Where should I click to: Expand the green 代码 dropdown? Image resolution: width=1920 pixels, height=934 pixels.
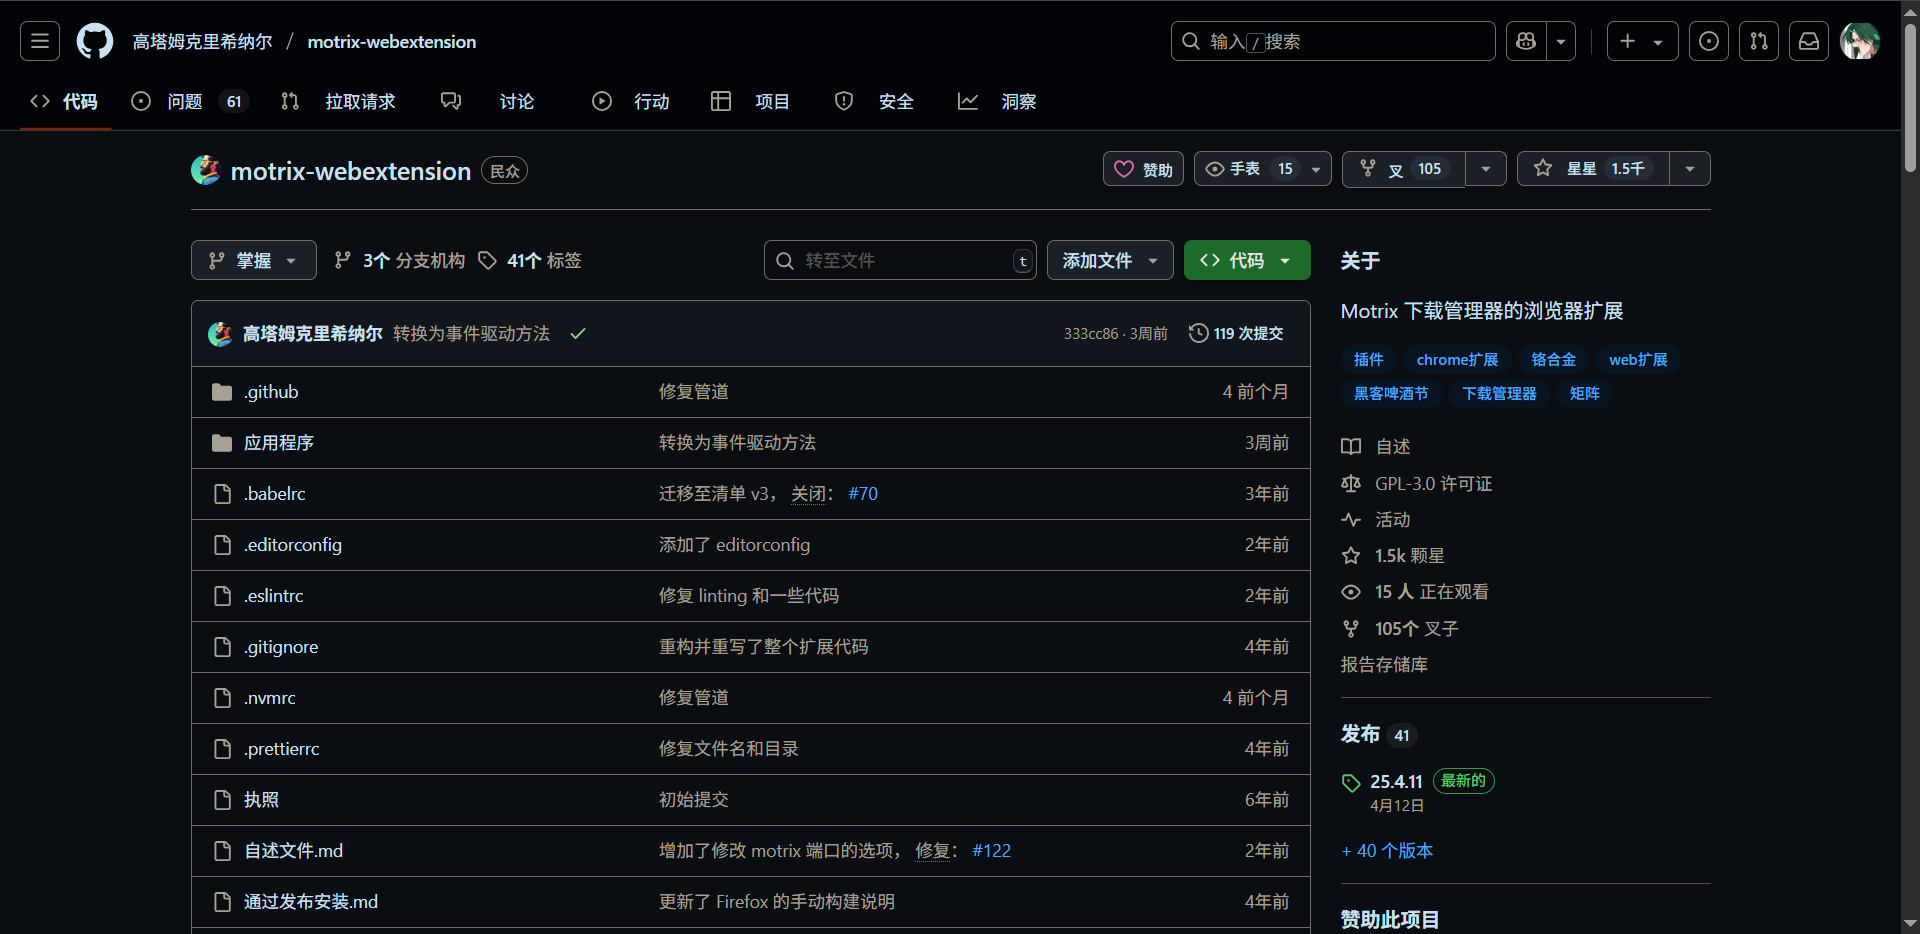(1246, 260)
